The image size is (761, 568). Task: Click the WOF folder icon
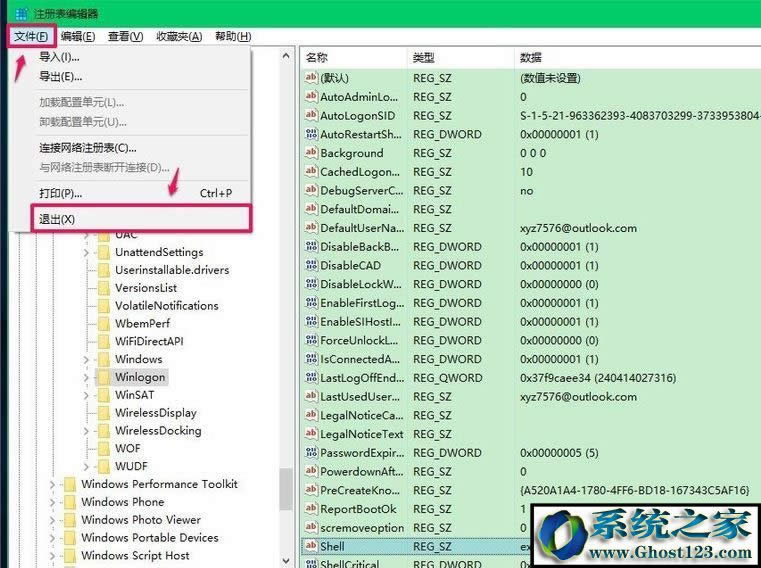click(x=103, y=449)
